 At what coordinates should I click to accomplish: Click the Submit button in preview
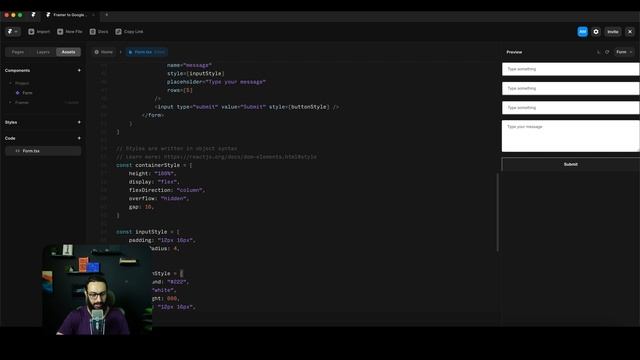[x=571, y=164]
